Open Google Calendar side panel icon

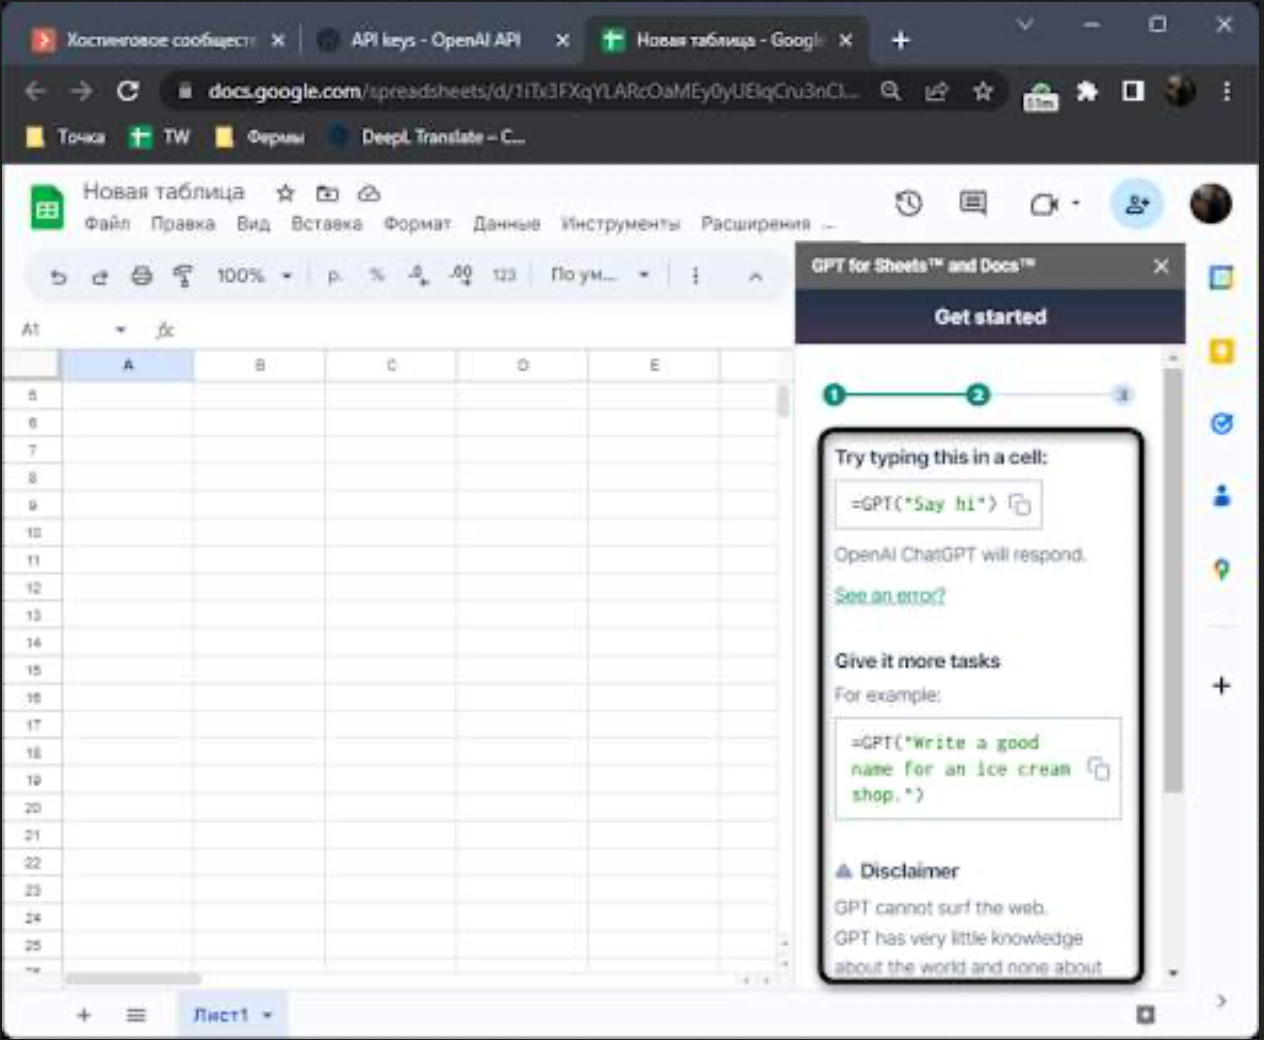tap(1221, 278)
